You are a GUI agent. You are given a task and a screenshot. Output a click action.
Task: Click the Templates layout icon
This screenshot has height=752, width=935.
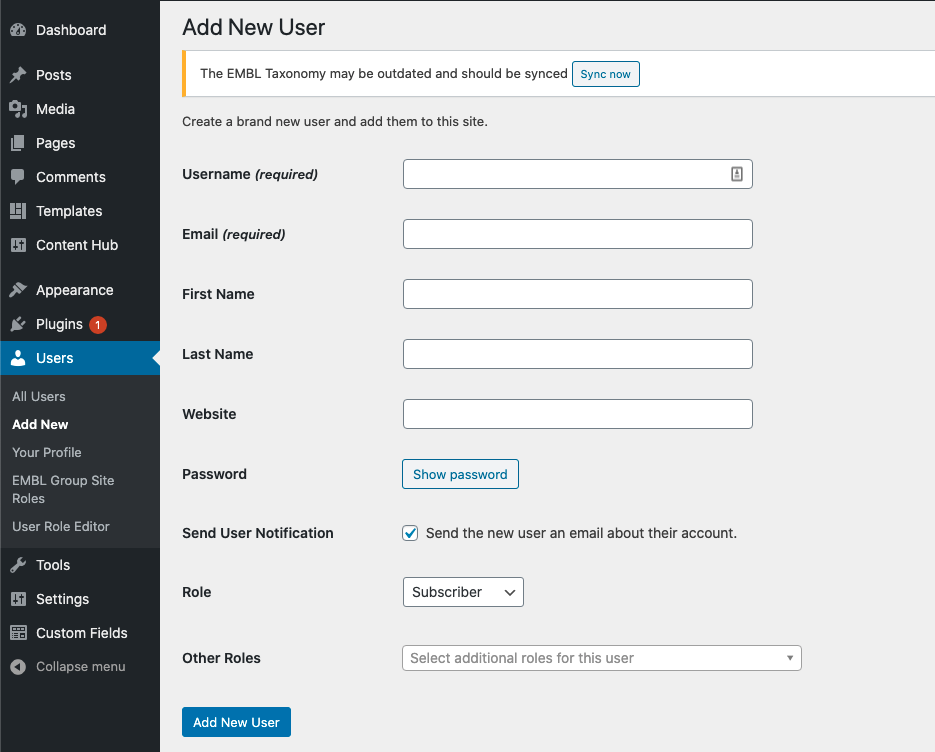coord(18,211)
